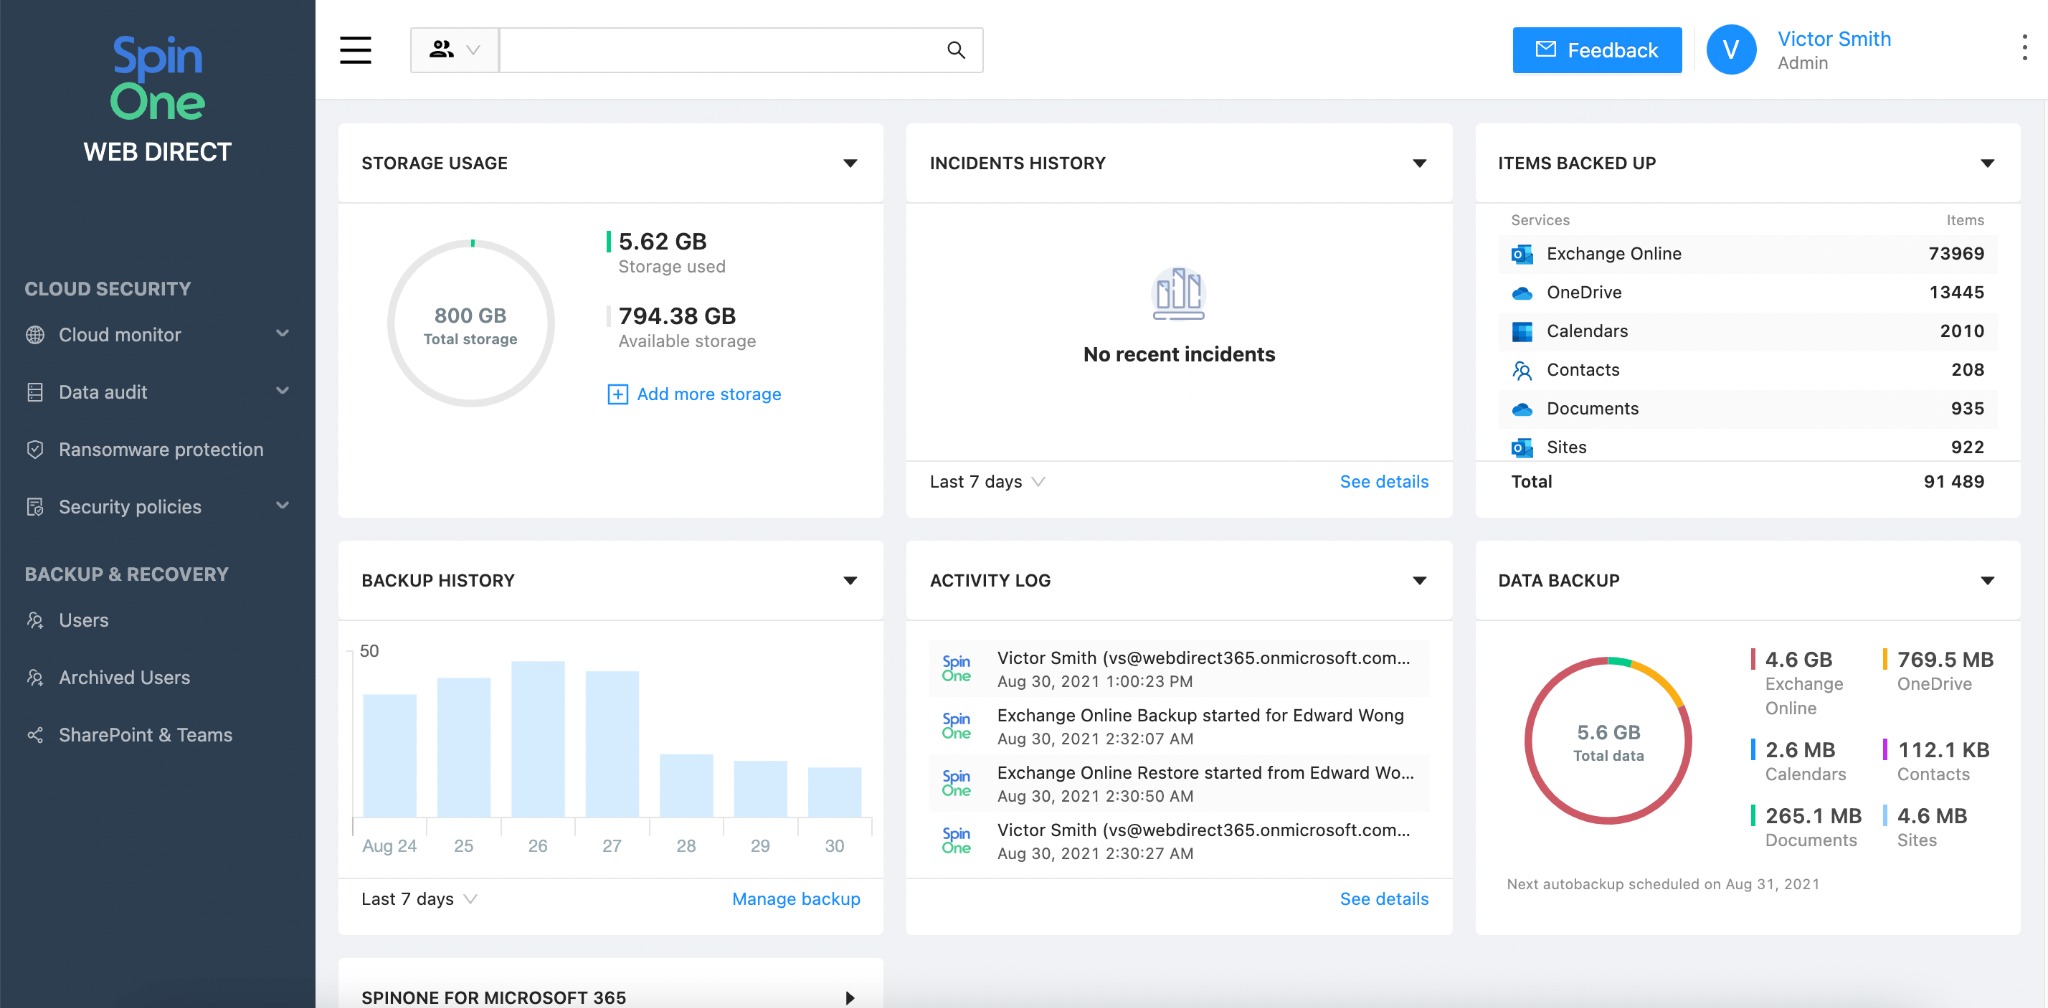The height and width of the screenshot is (1008, 2048).
Task: Open the Manage backup link
Action: click(795, 899)
